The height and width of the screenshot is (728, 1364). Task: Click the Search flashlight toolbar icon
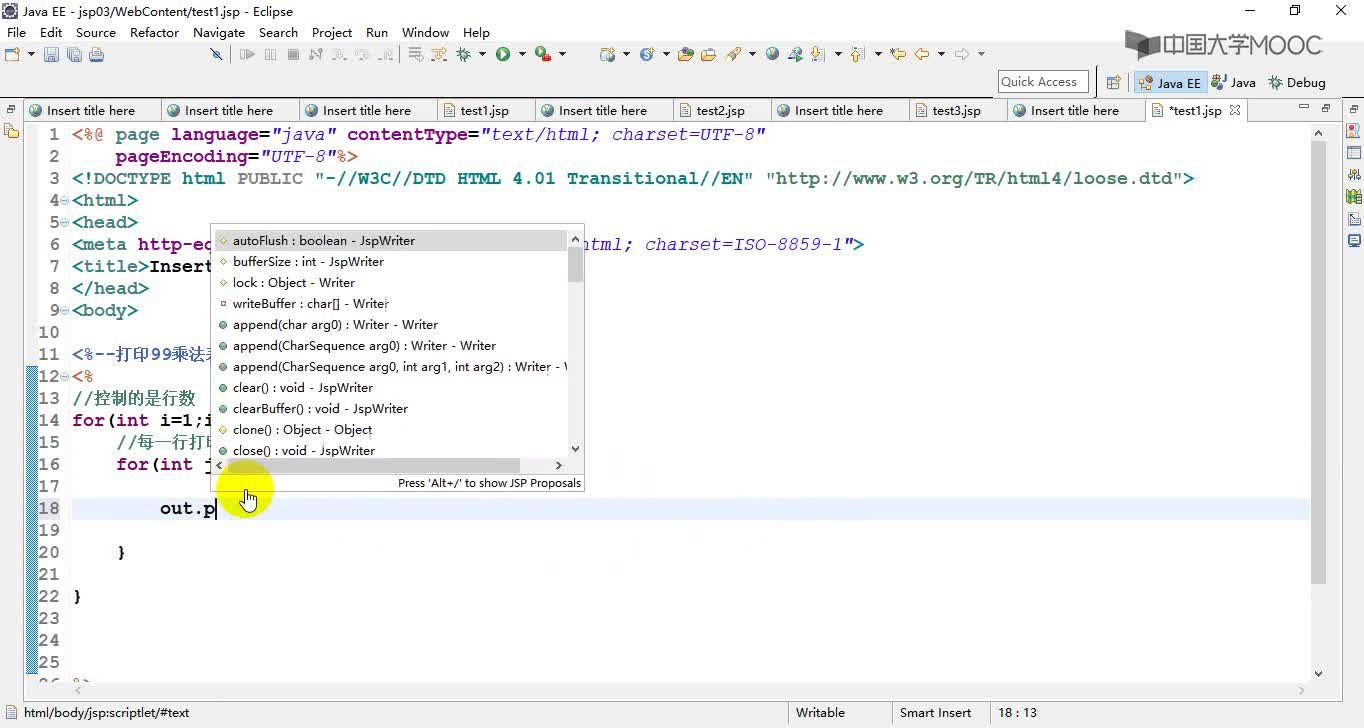point(733,54)
